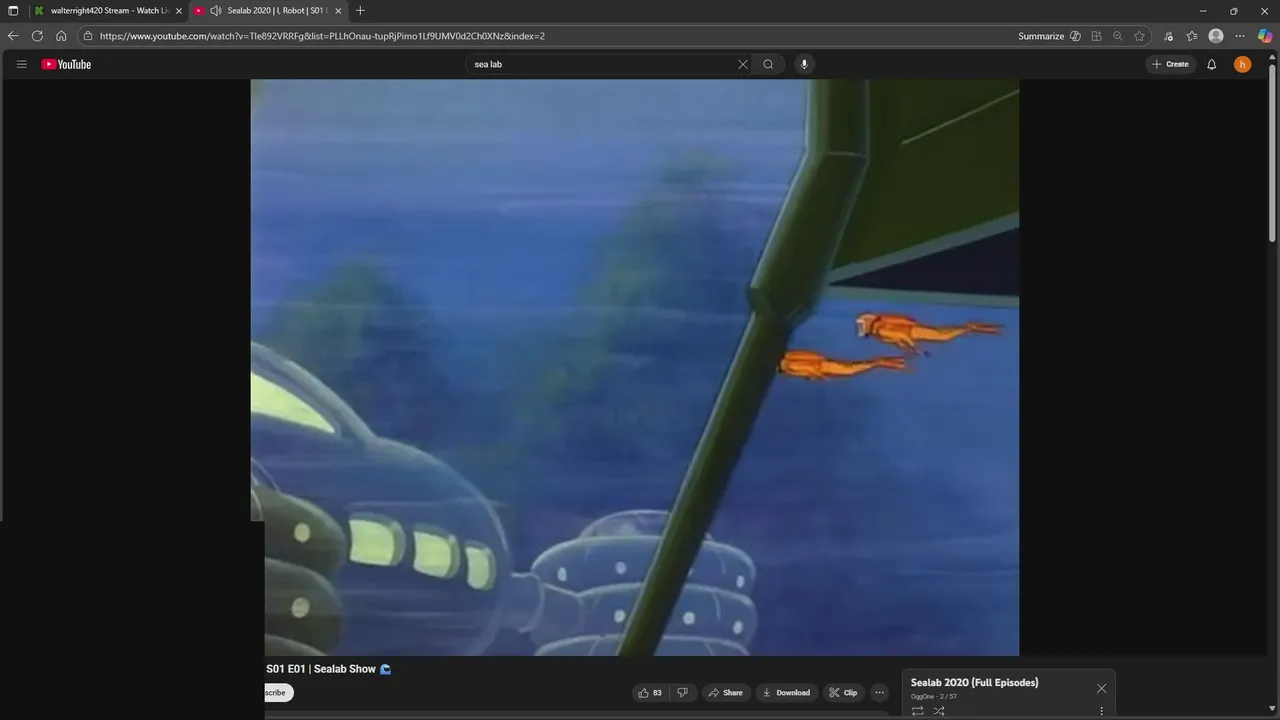This screenshot has width=1280, height=720.
Task: Toggle shuffle playlist
Action: pyautogui.click(x=939, y=711)
